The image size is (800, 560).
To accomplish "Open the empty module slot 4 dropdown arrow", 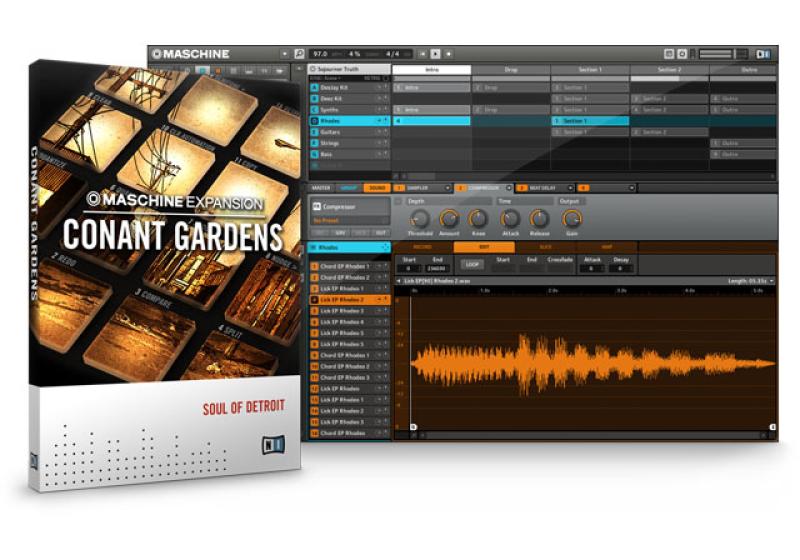I will [x=632, y=188].
